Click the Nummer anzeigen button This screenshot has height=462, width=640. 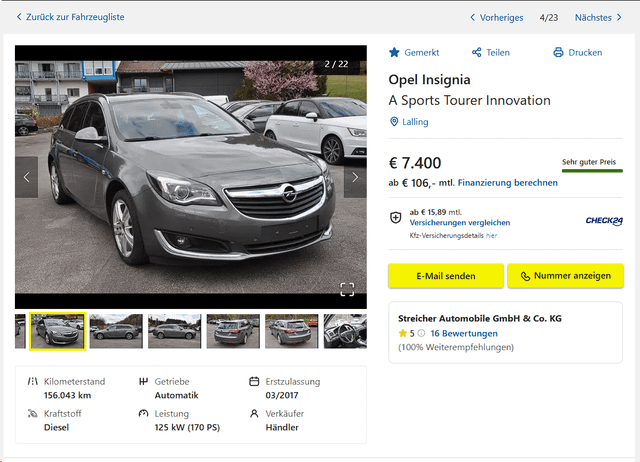(565, 276)
